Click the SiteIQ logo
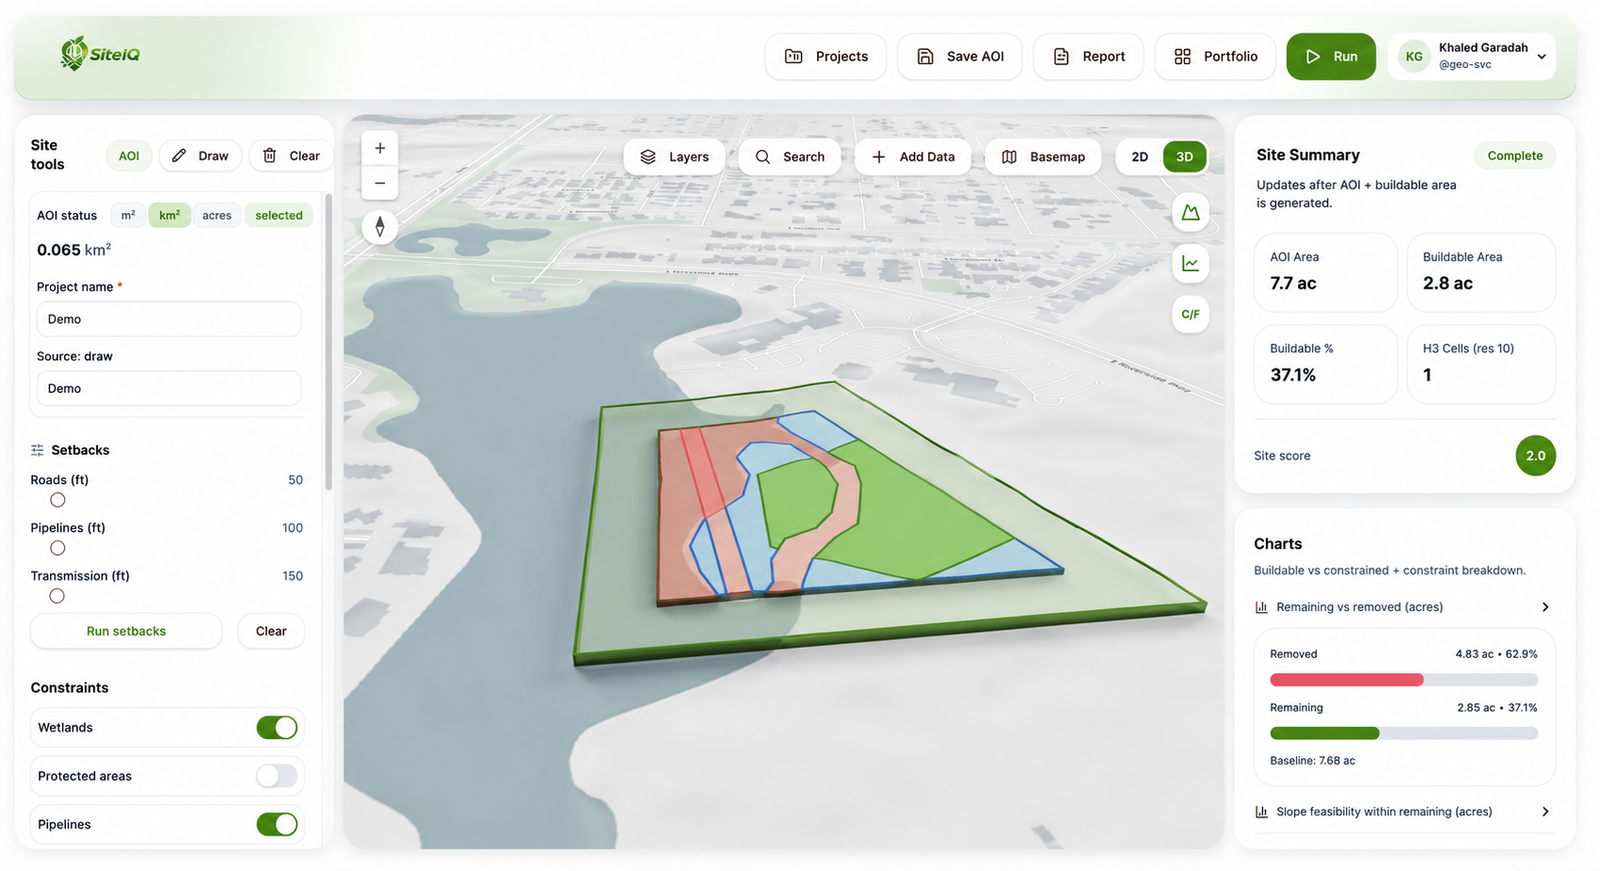Viewport: 1600px width, 871px height. pyautogui.click(x=100, y=54)
